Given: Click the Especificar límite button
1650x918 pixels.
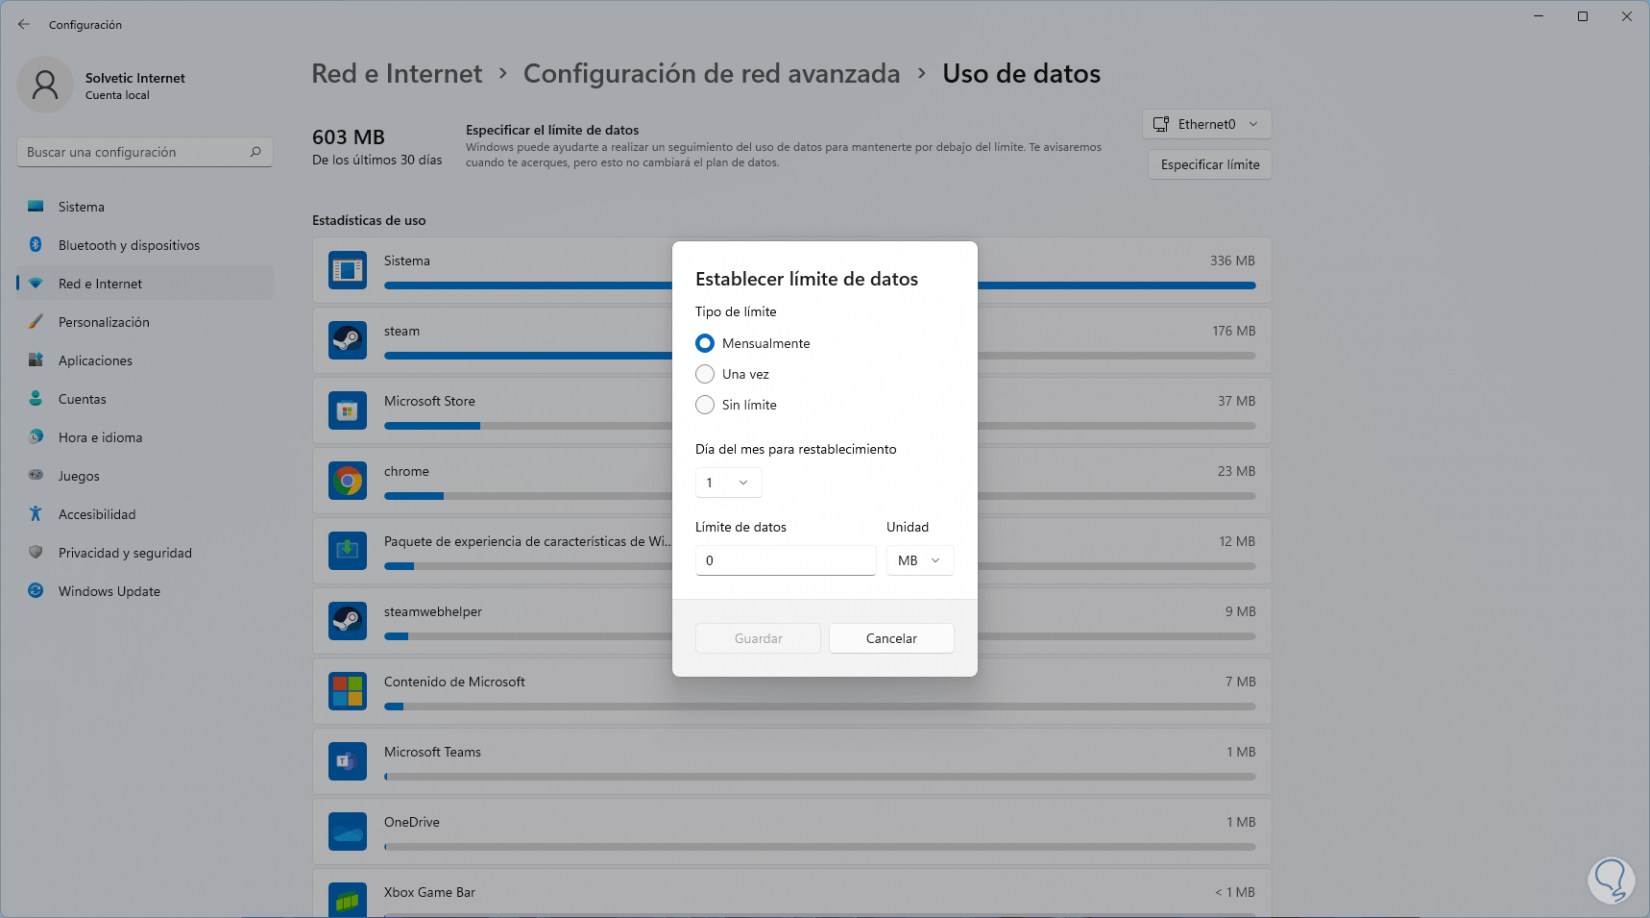Looking at the screenshot, I should 1209,165.
